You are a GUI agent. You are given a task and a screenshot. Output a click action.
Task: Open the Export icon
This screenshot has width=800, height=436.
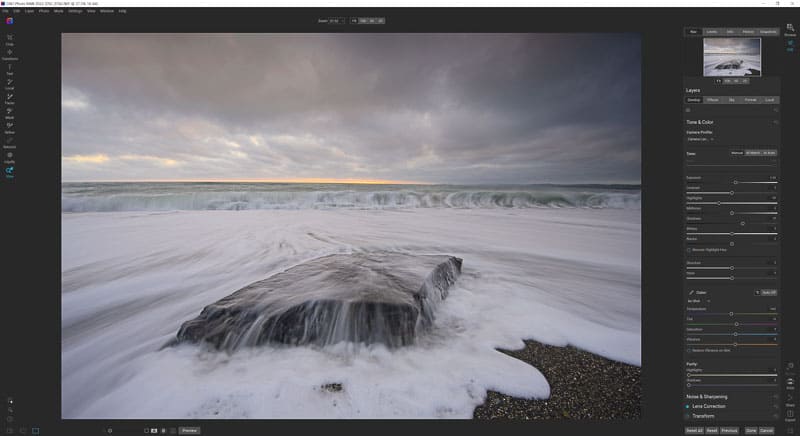click(790, 416)
